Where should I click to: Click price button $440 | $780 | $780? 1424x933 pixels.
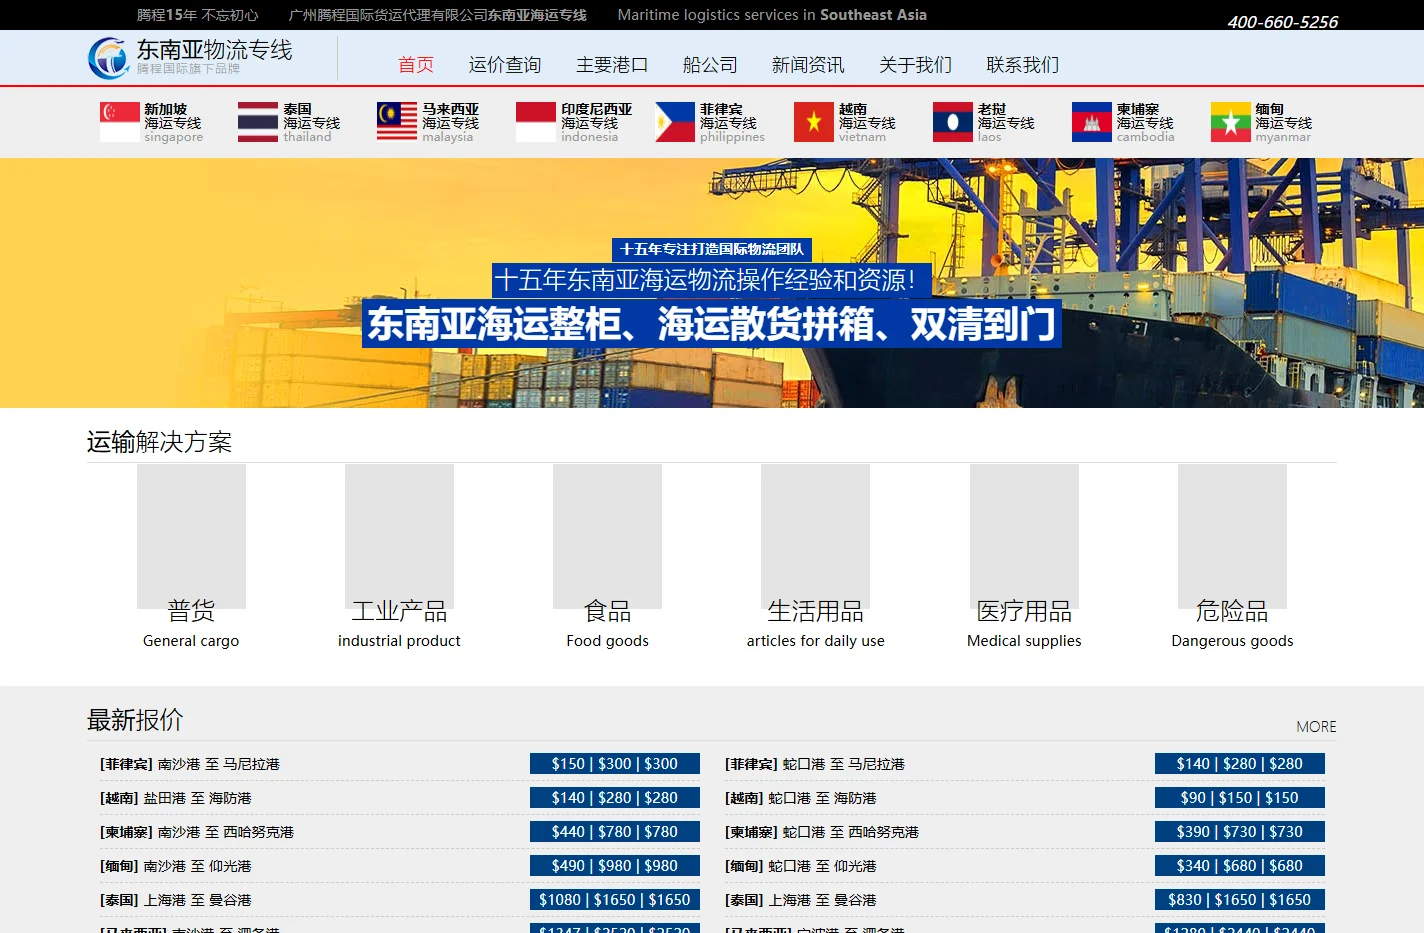[x=615, y=832]
